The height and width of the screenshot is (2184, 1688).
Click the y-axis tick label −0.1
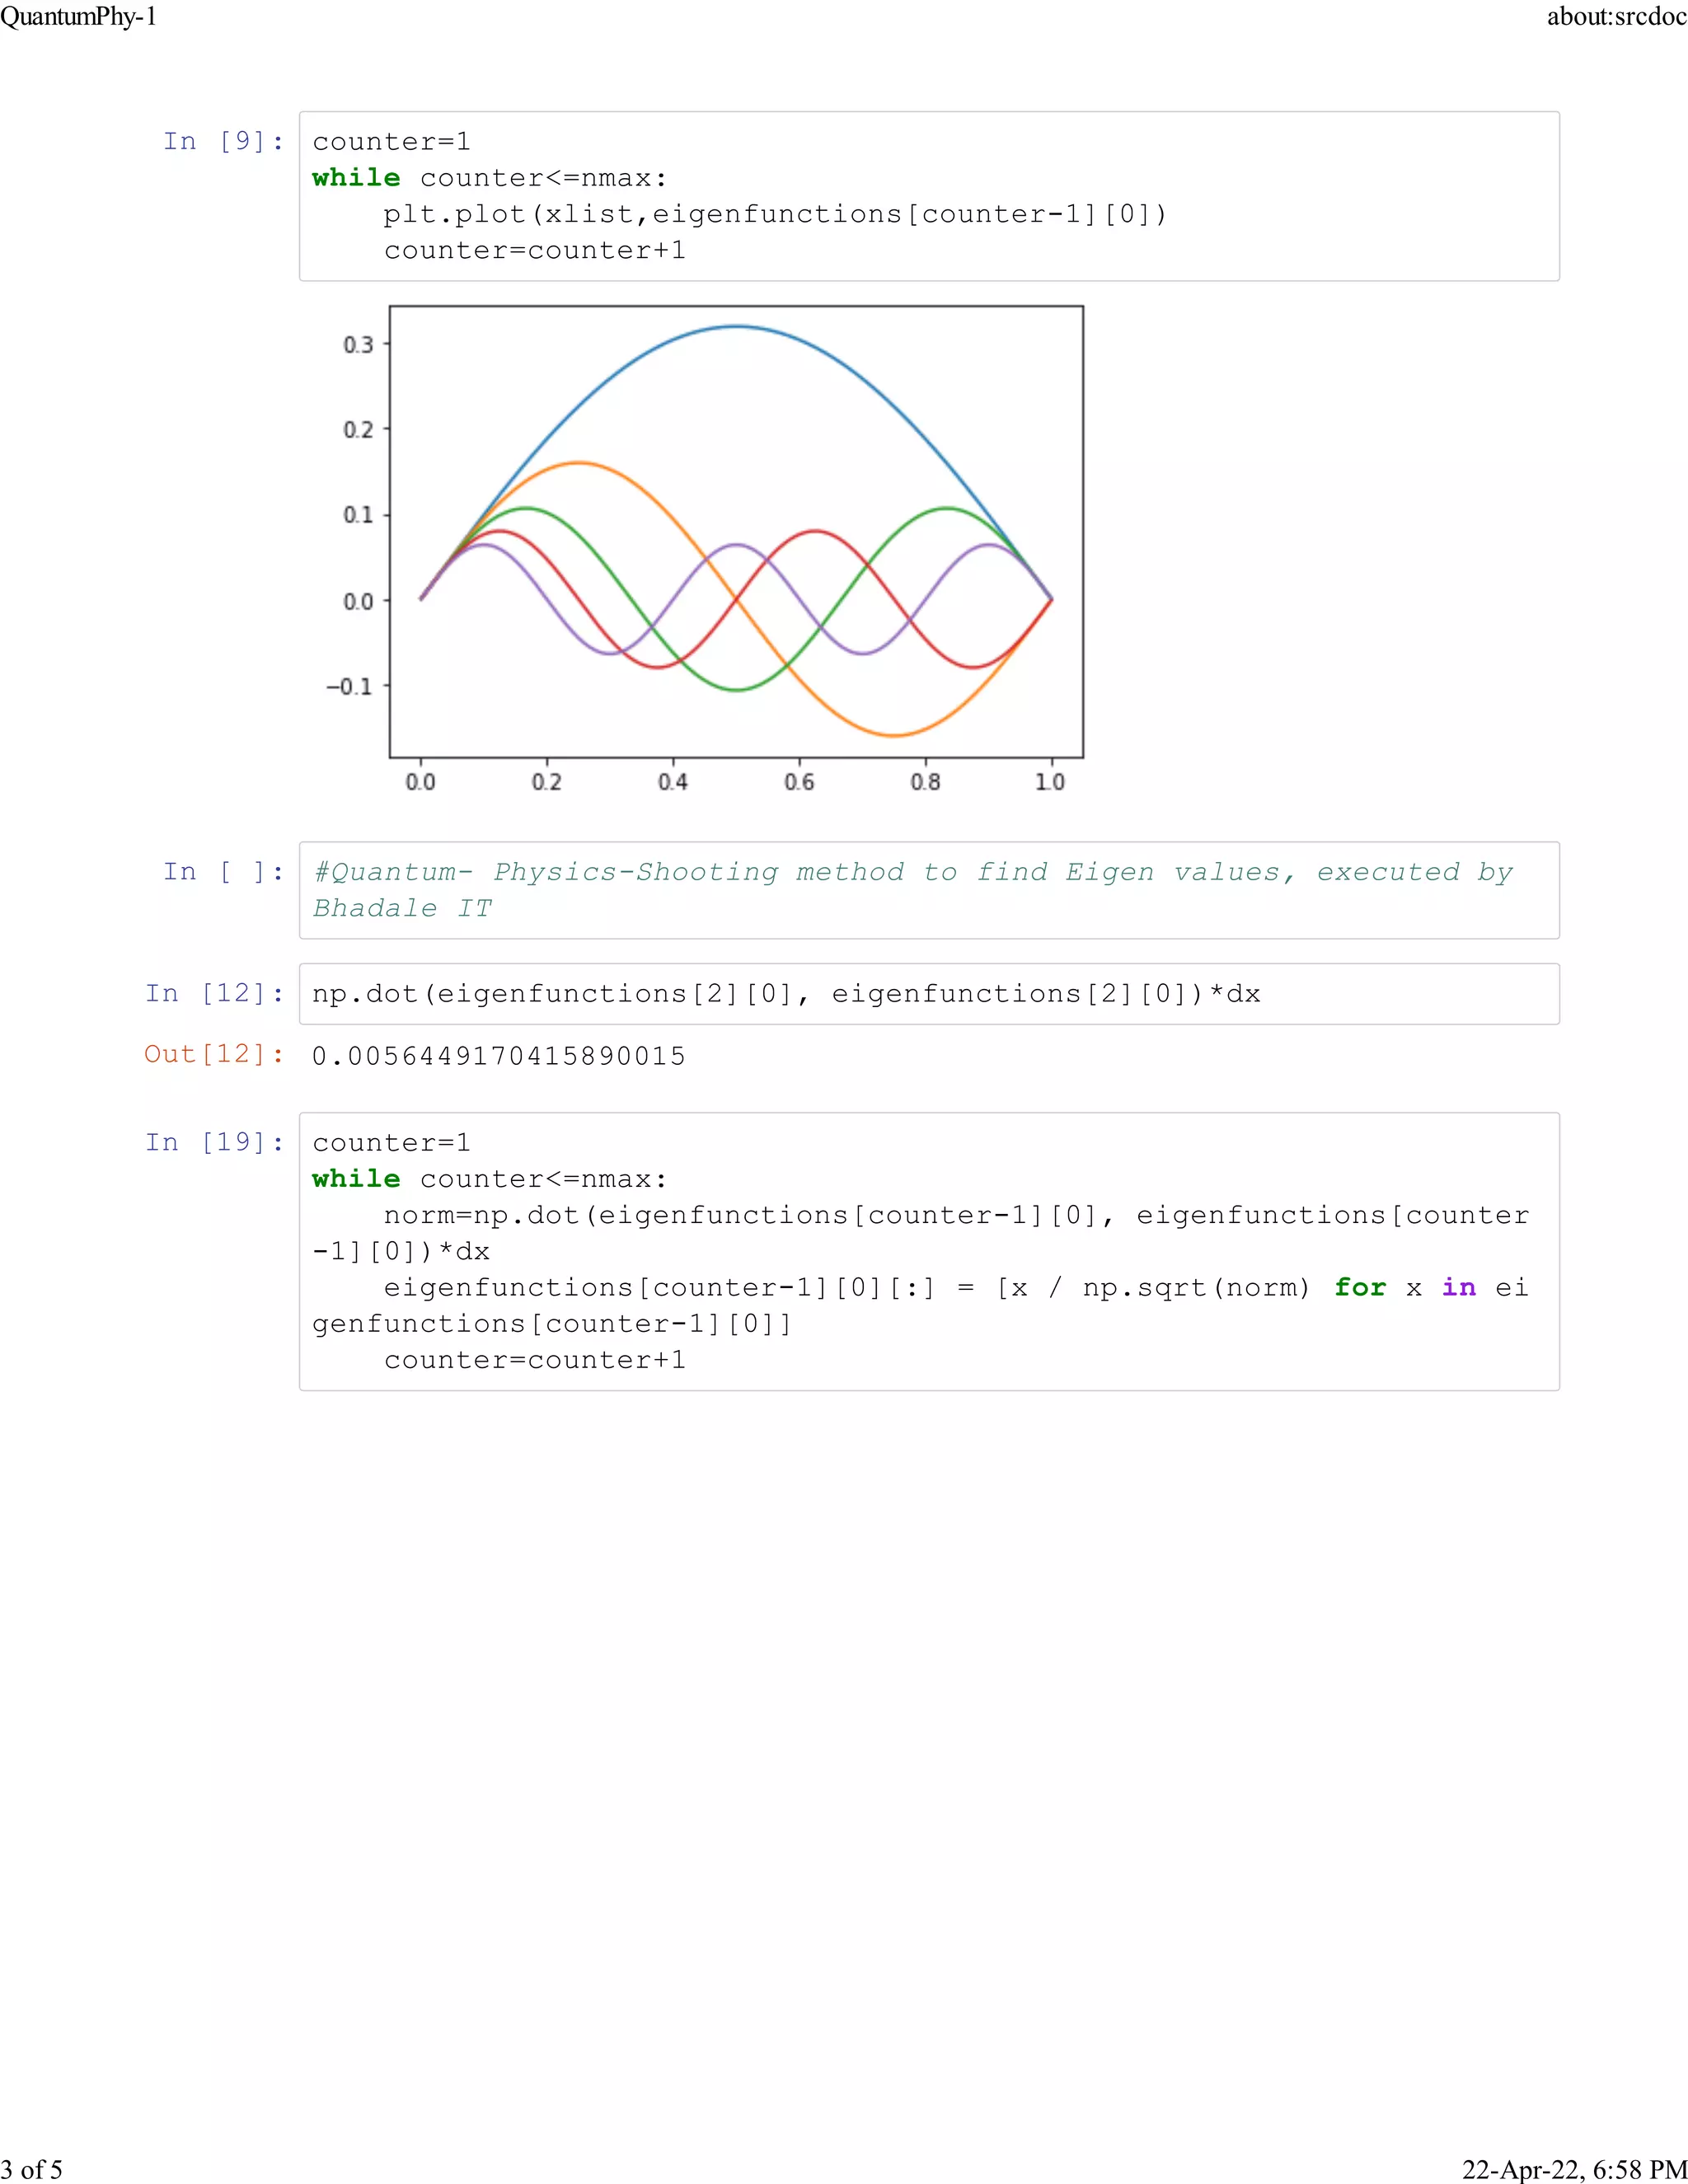[349, 687]
